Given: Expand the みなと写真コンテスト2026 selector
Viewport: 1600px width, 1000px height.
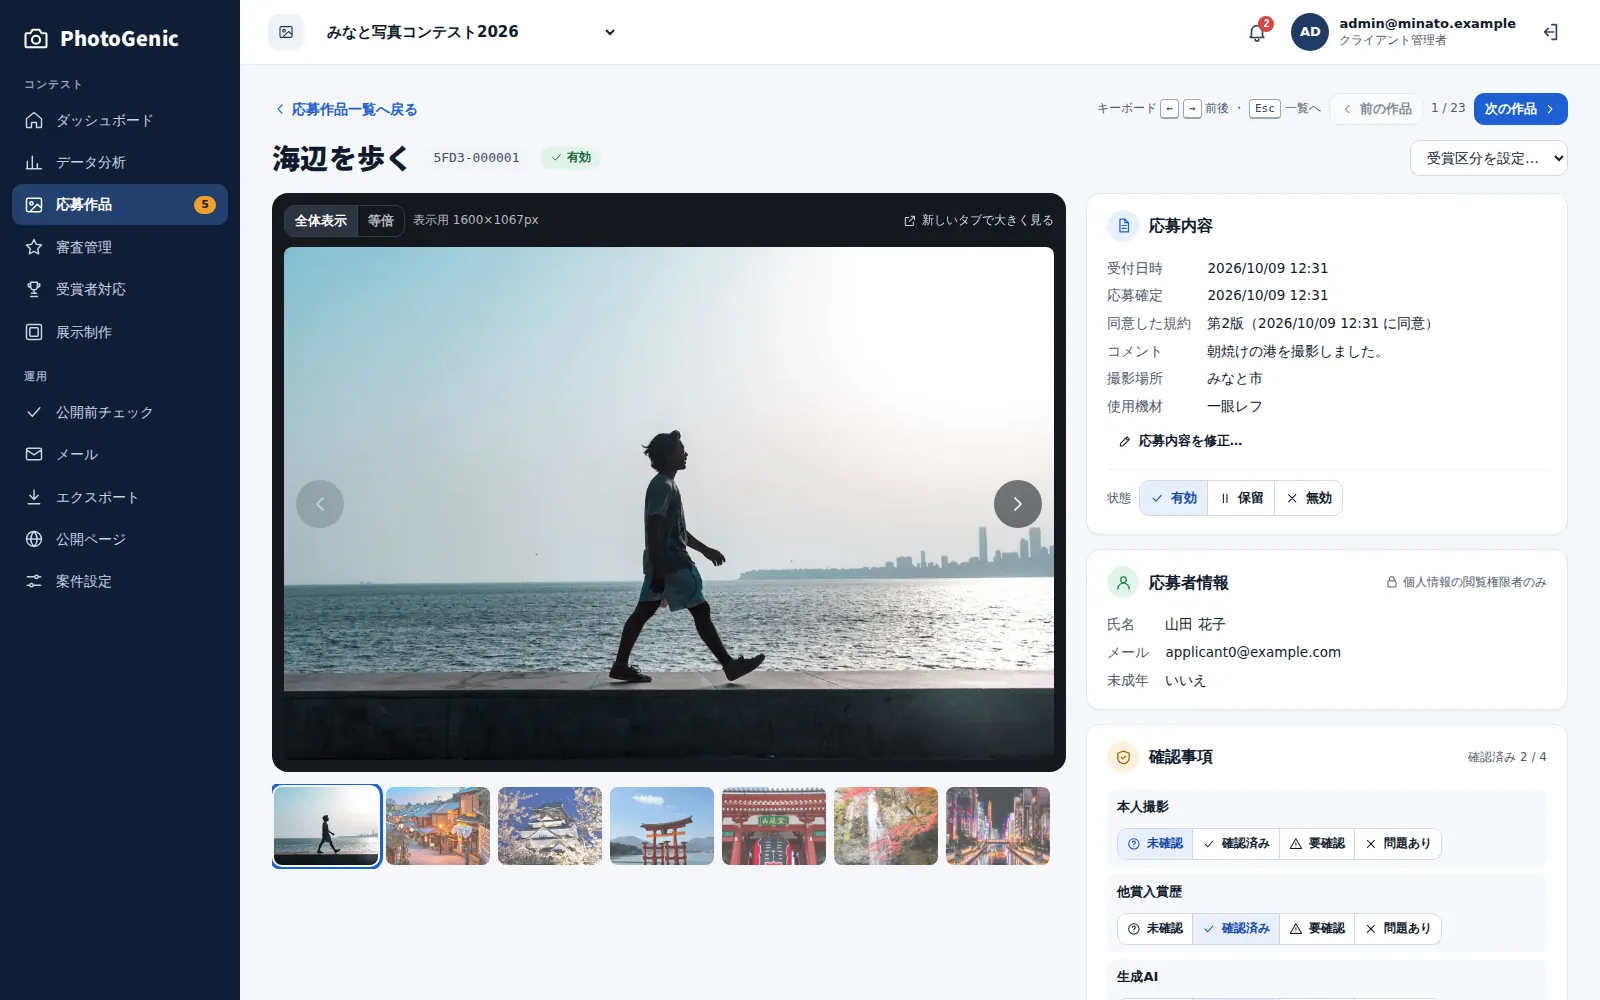Looking at the screenshot, I should 470,32.
